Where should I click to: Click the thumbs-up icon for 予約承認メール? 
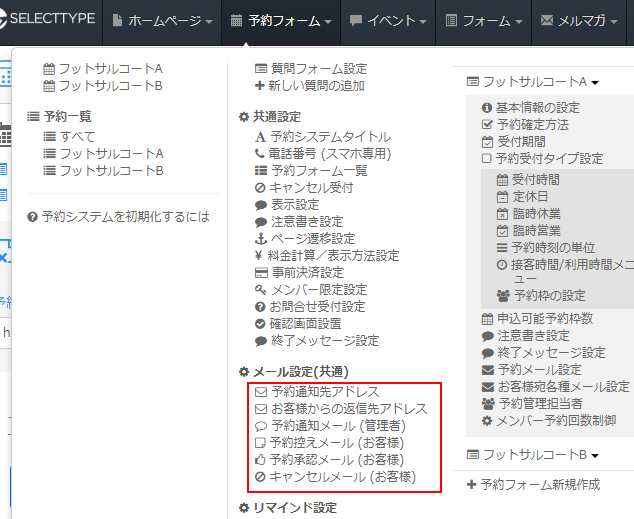coord(261,460)
